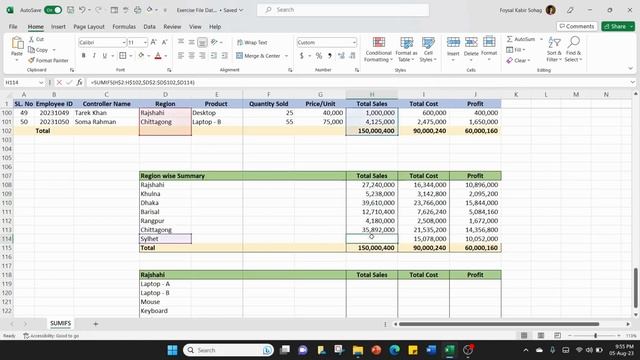Apply Accounting dollar number format
Viewport: 640px width, 360px height.
point(302,56)
